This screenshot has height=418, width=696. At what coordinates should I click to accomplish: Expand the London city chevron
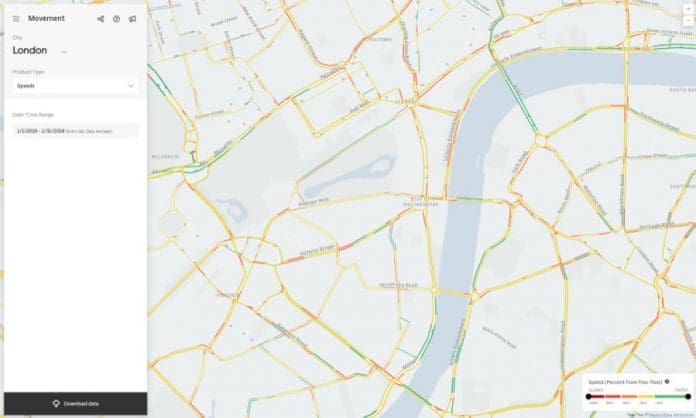click(x=64, y=52)
